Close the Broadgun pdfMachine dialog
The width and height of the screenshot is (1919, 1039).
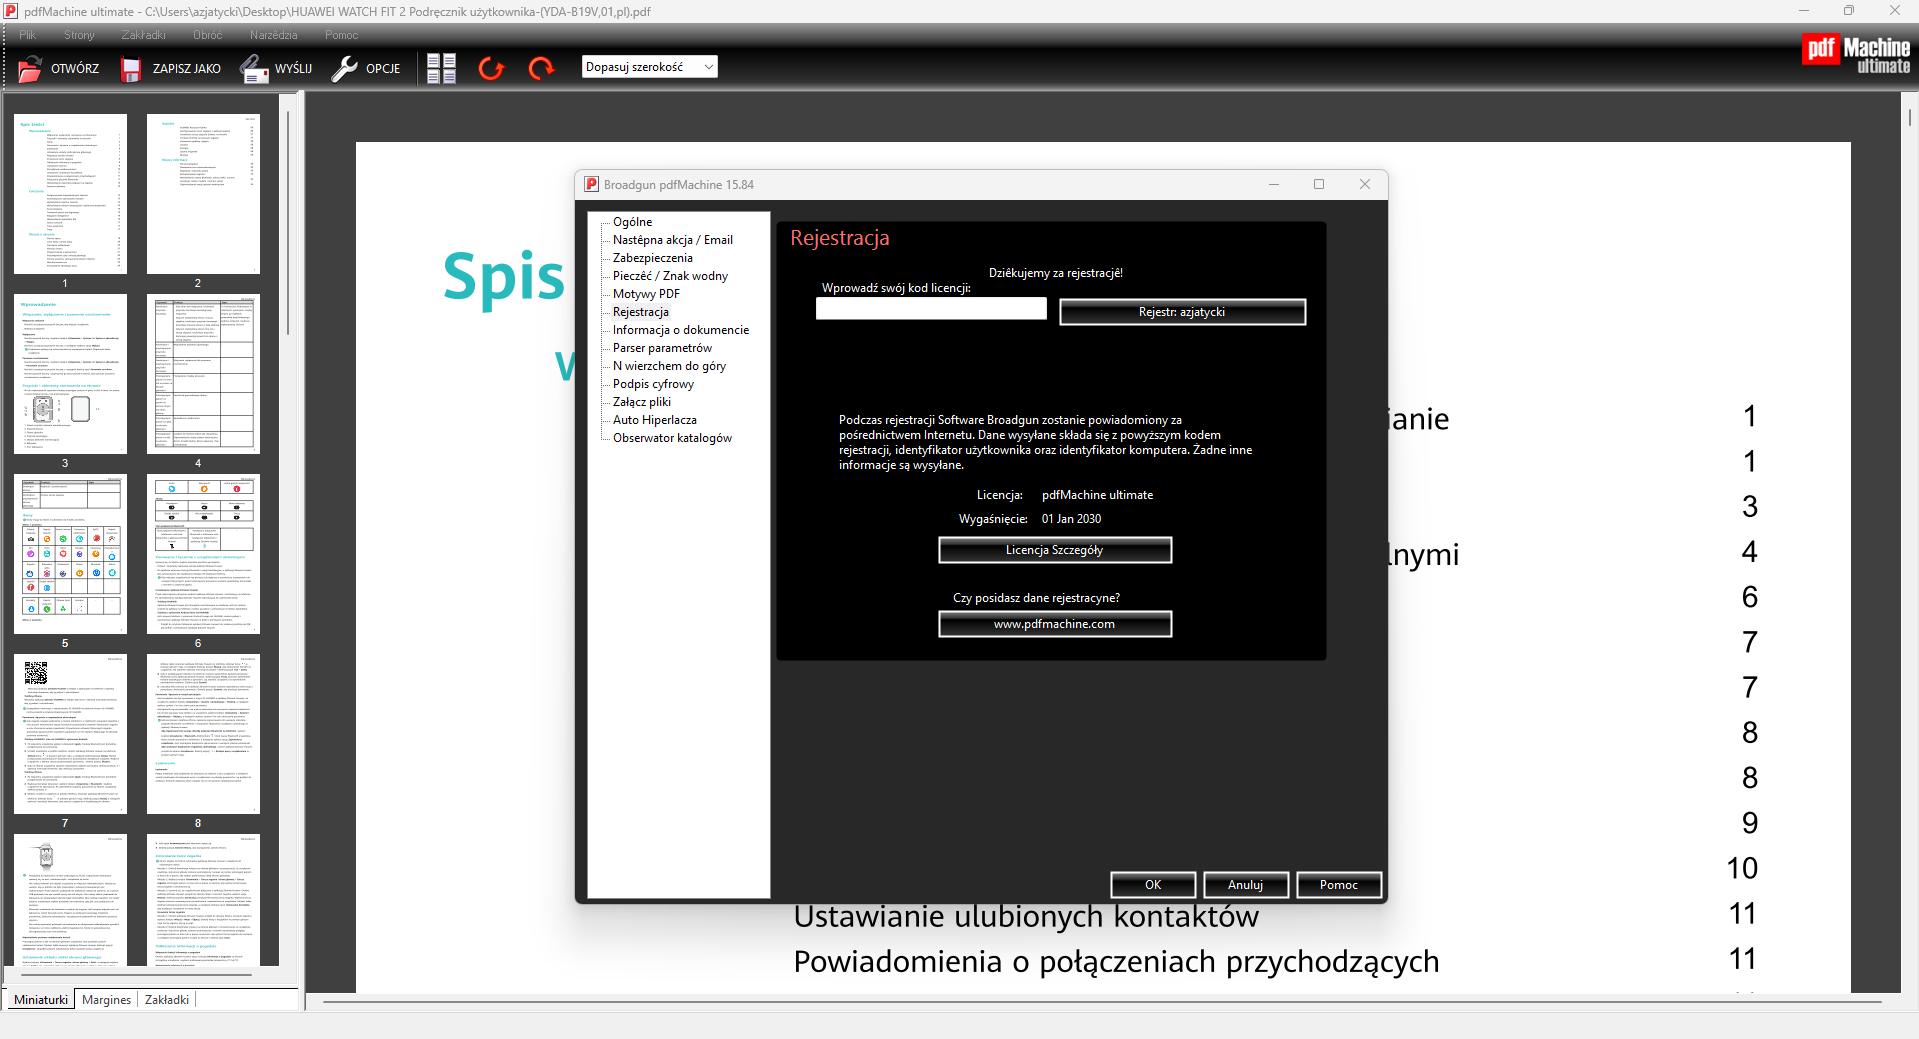click(1364, 184)
